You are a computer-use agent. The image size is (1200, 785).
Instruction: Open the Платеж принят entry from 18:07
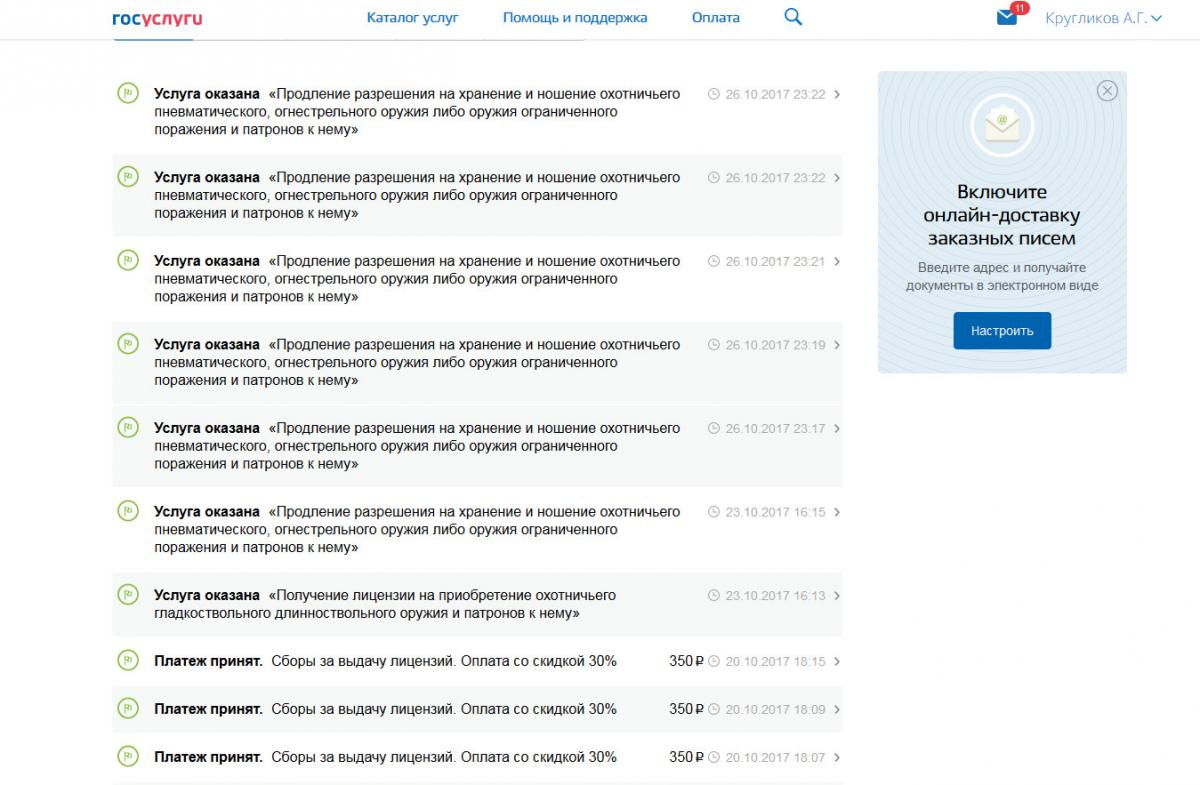tap(477, 757)
